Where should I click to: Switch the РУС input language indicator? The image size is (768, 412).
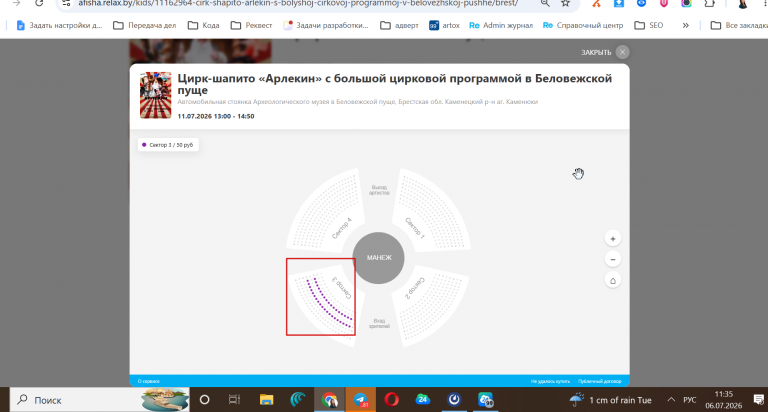(x=690, y=400)
